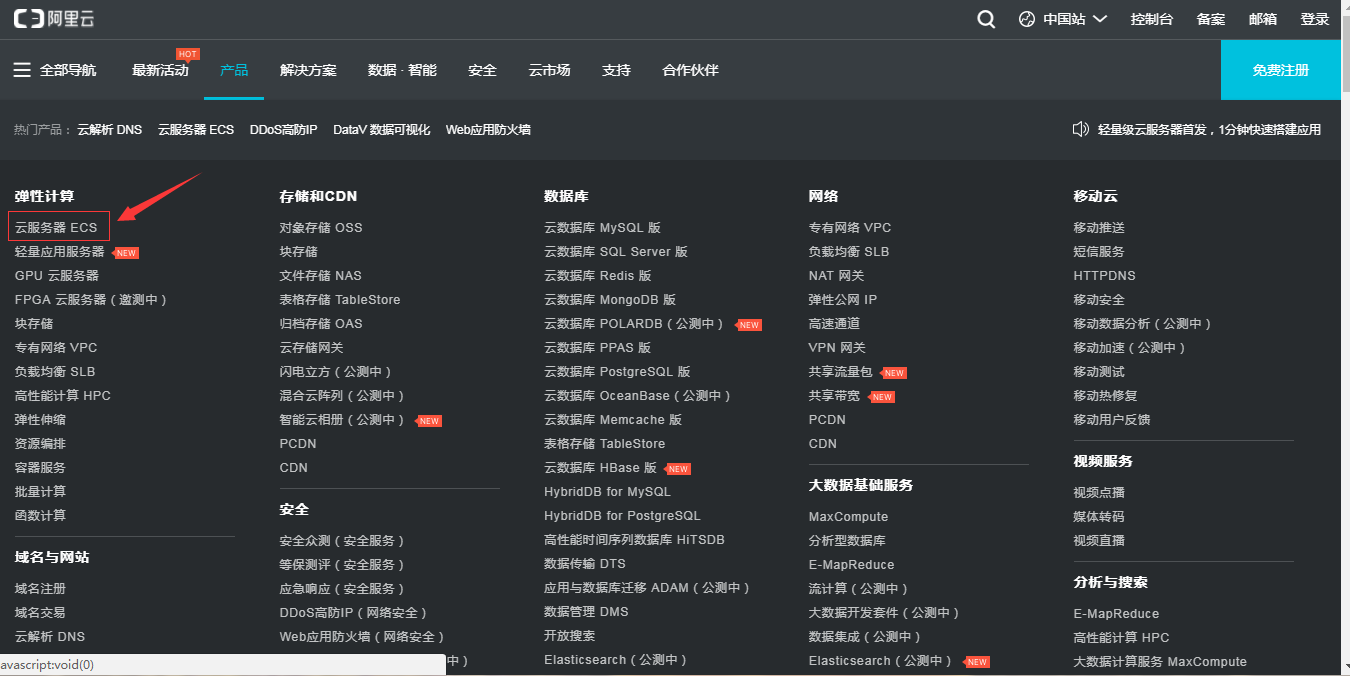1350x676 pixels.
Task: Open 弹性伸缩 product
Action: [x=40, y=420]
